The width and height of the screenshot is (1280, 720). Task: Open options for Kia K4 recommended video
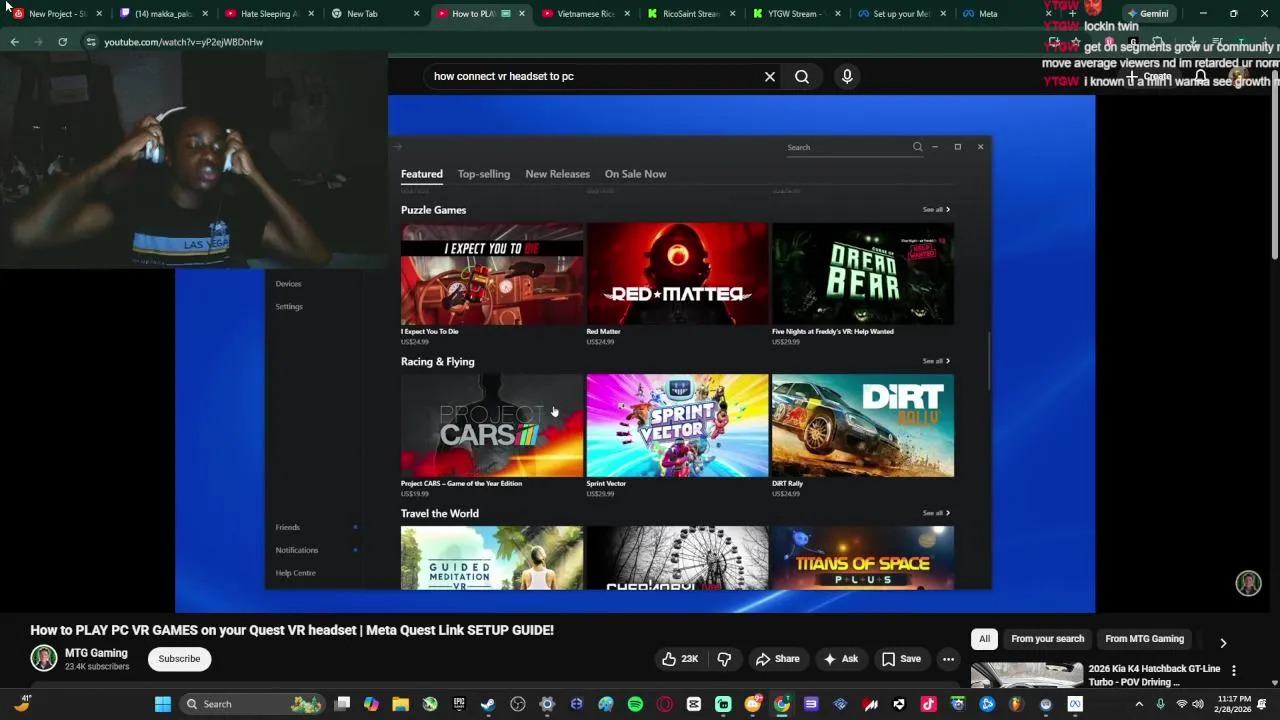click(x=1233, y=671)
